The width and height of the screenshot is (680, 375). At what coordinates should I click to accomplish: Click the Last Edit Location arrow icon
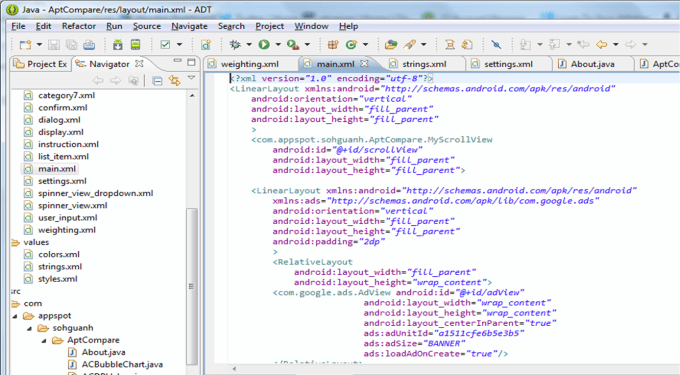pyautogui.click(x=583, y=45)
